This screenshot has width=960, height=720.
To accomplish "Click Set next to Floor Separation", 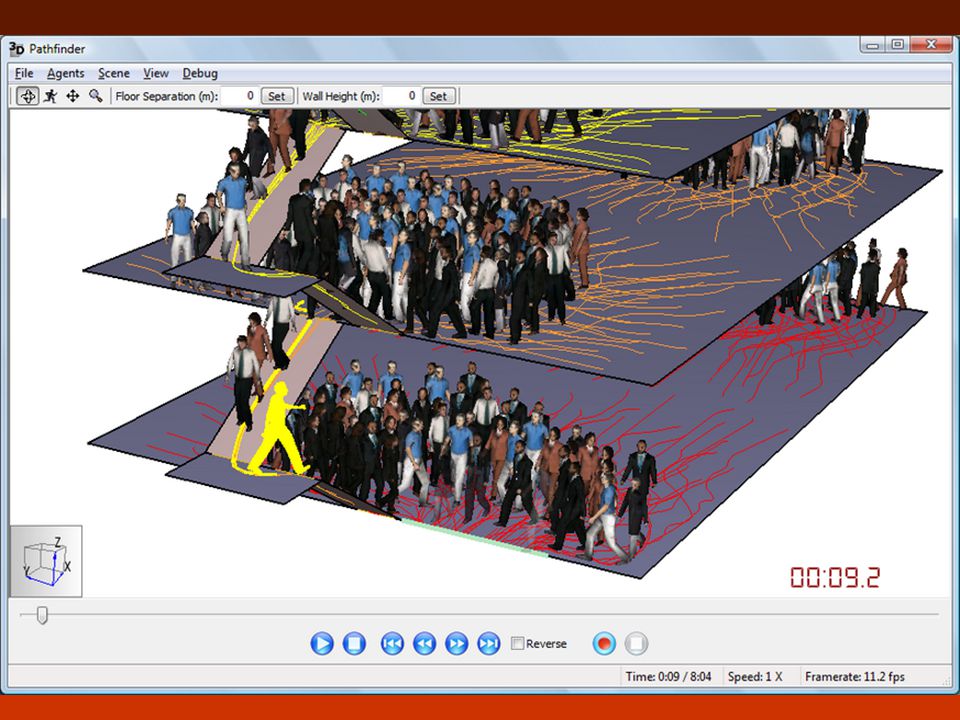I will point(277,96).
